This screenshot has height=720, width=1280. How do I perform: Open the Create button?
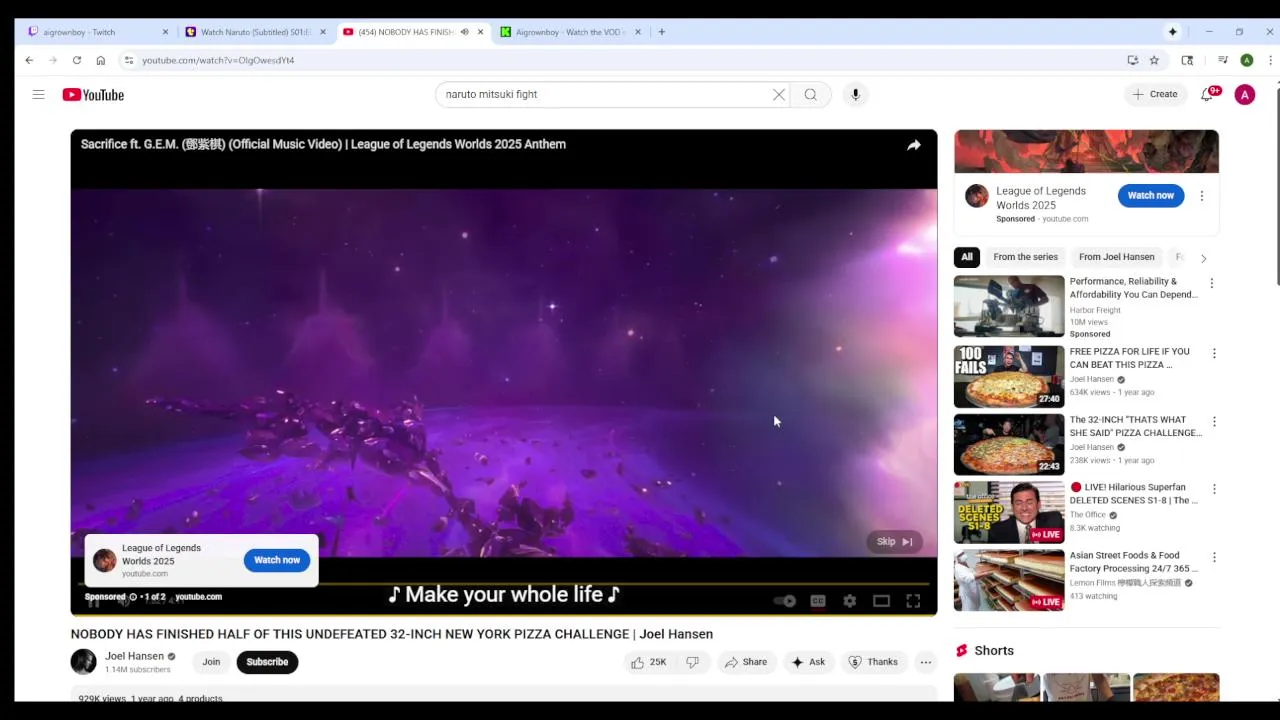[x=1154, y=94]
